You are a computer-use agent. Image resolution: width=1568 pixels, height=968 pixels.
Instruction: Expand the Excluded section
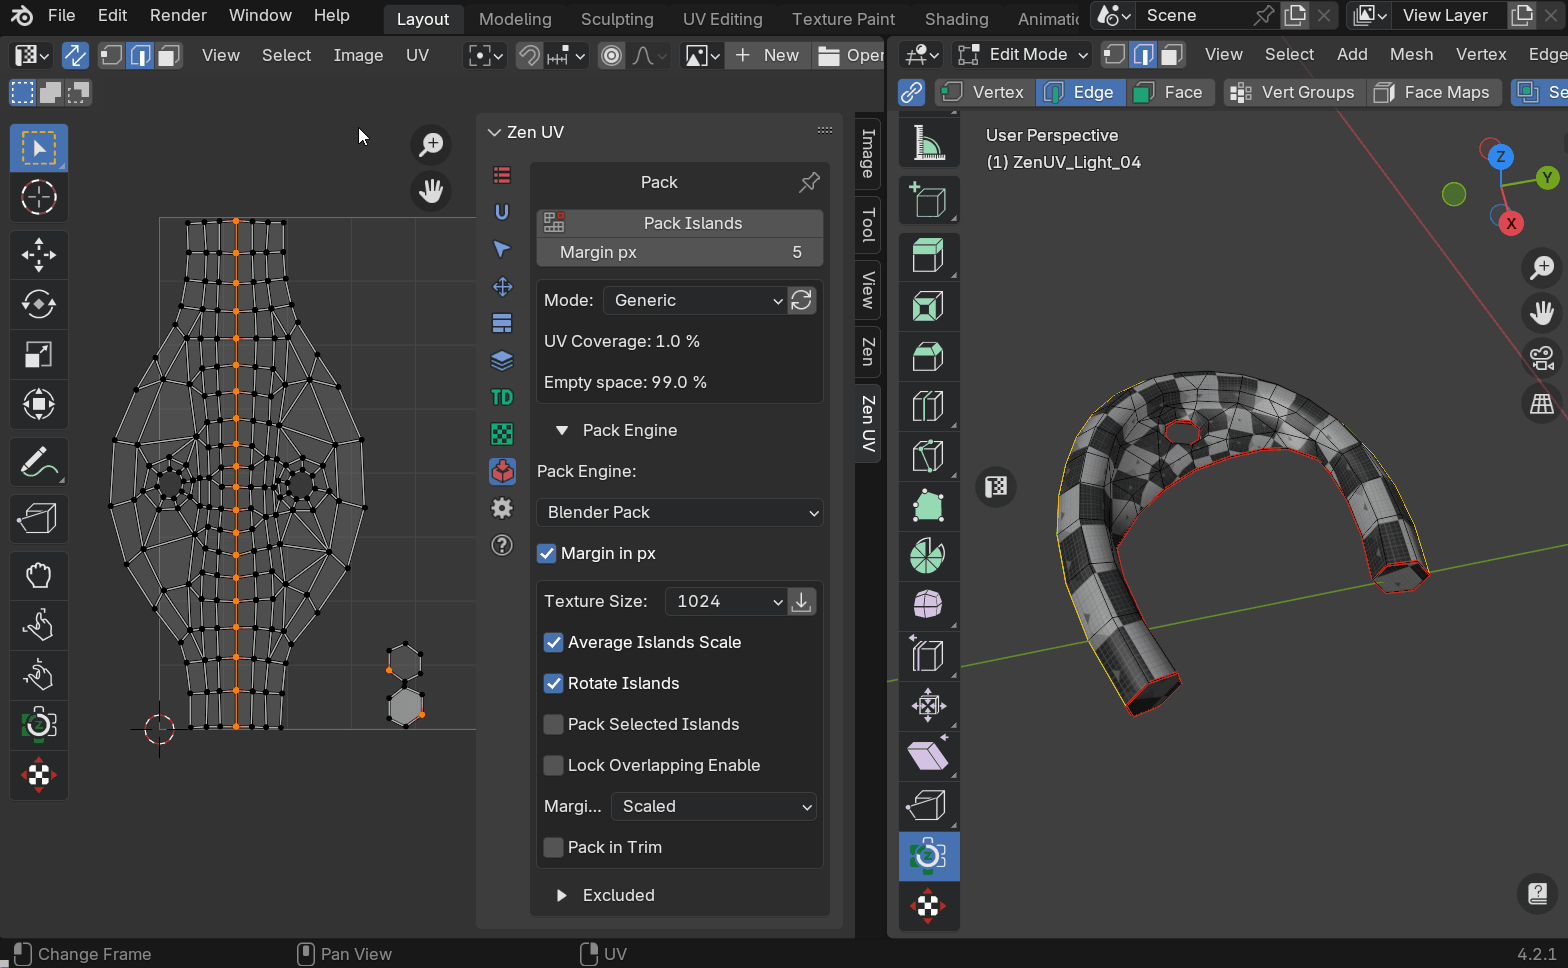562,895
